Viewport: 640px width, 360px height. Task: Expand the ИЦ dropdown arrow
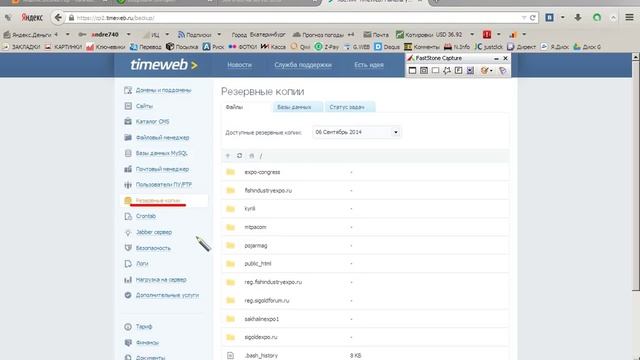pos(167,34)
